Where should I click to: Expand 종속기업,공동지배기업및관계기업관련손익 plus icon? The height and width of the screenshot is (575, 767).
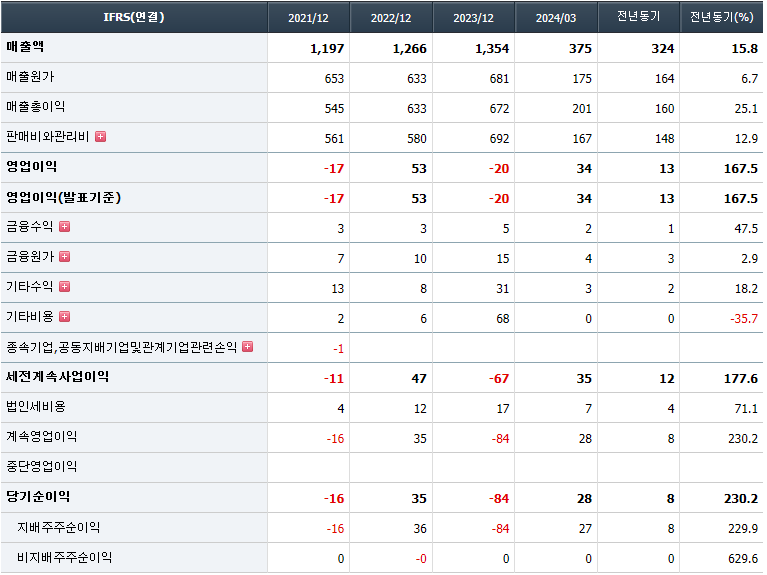pyautogui.click(x=248, y=346)
